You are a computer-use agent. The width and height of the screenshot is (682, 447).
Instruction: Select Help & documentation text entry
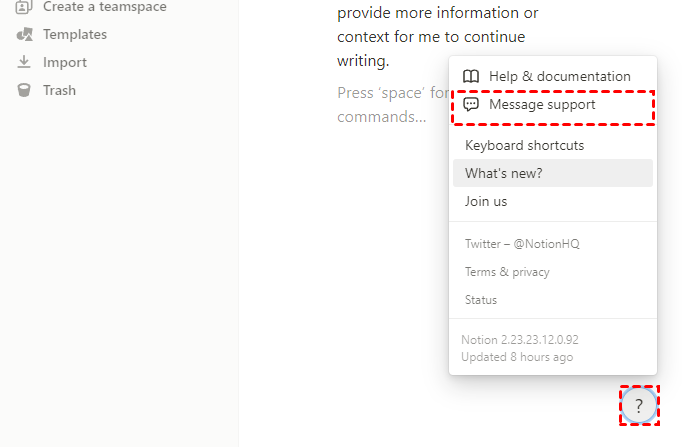[559, 76]
